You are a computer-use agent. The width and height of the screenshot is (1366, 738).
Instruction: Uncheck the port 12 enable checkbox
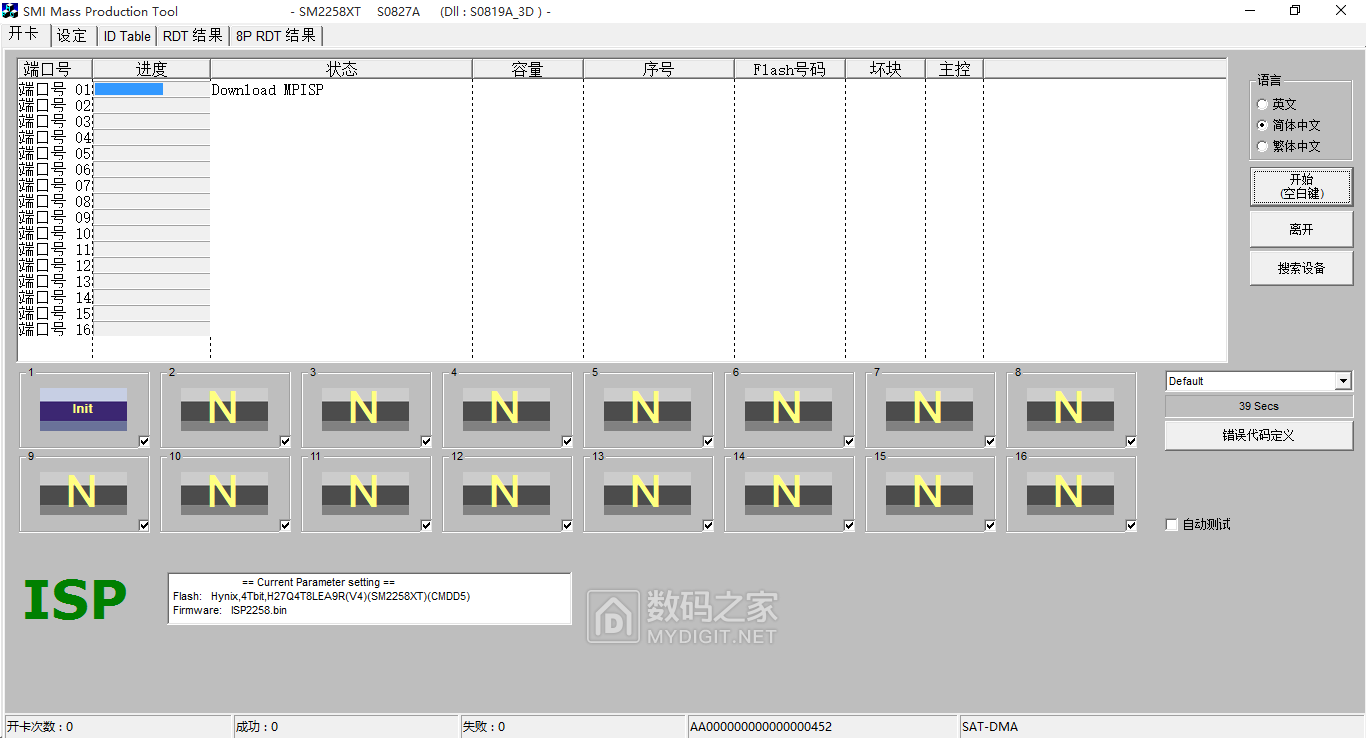click(x=567, y=526)
